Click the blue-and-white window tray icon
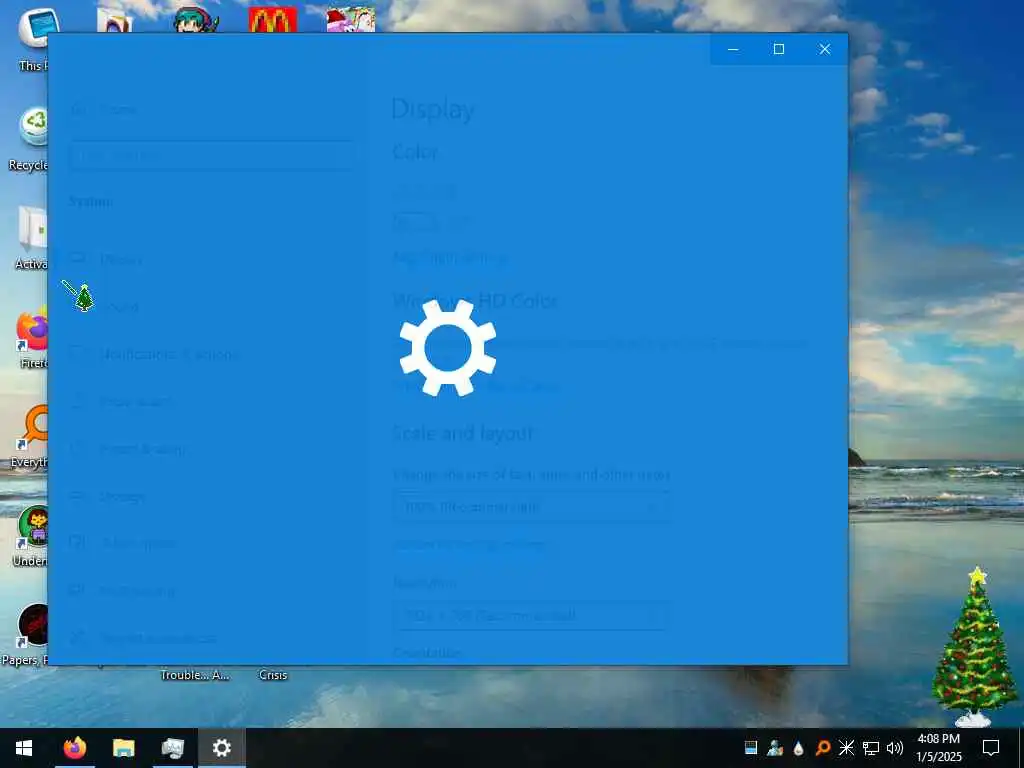 (x=751, y=748)
